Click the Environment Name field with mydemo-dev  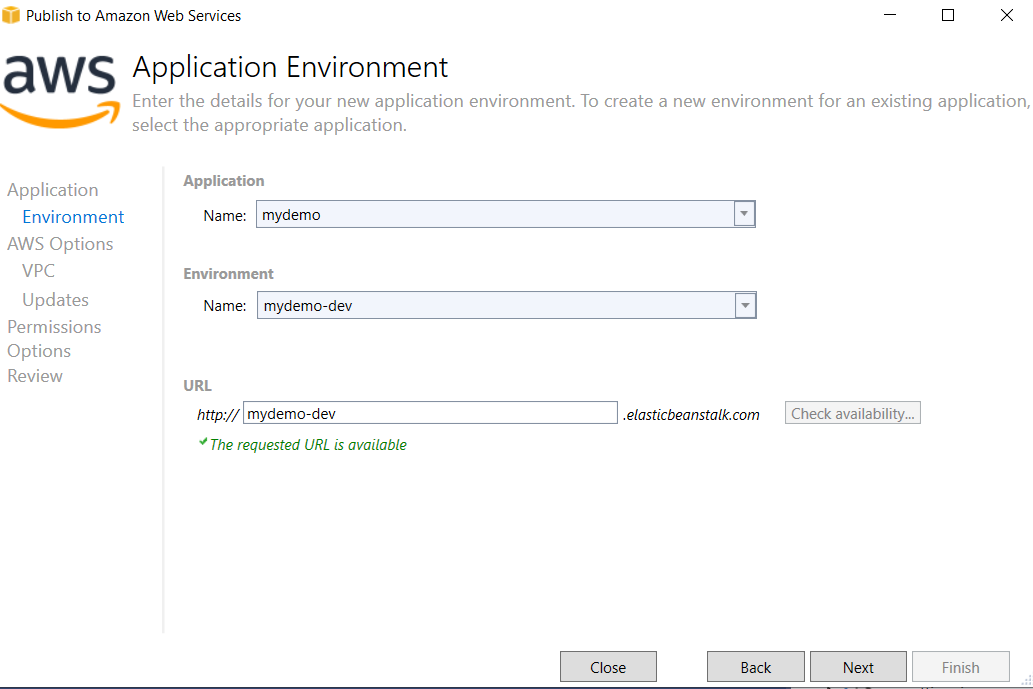pyautogui.click(x=507, y=306)
